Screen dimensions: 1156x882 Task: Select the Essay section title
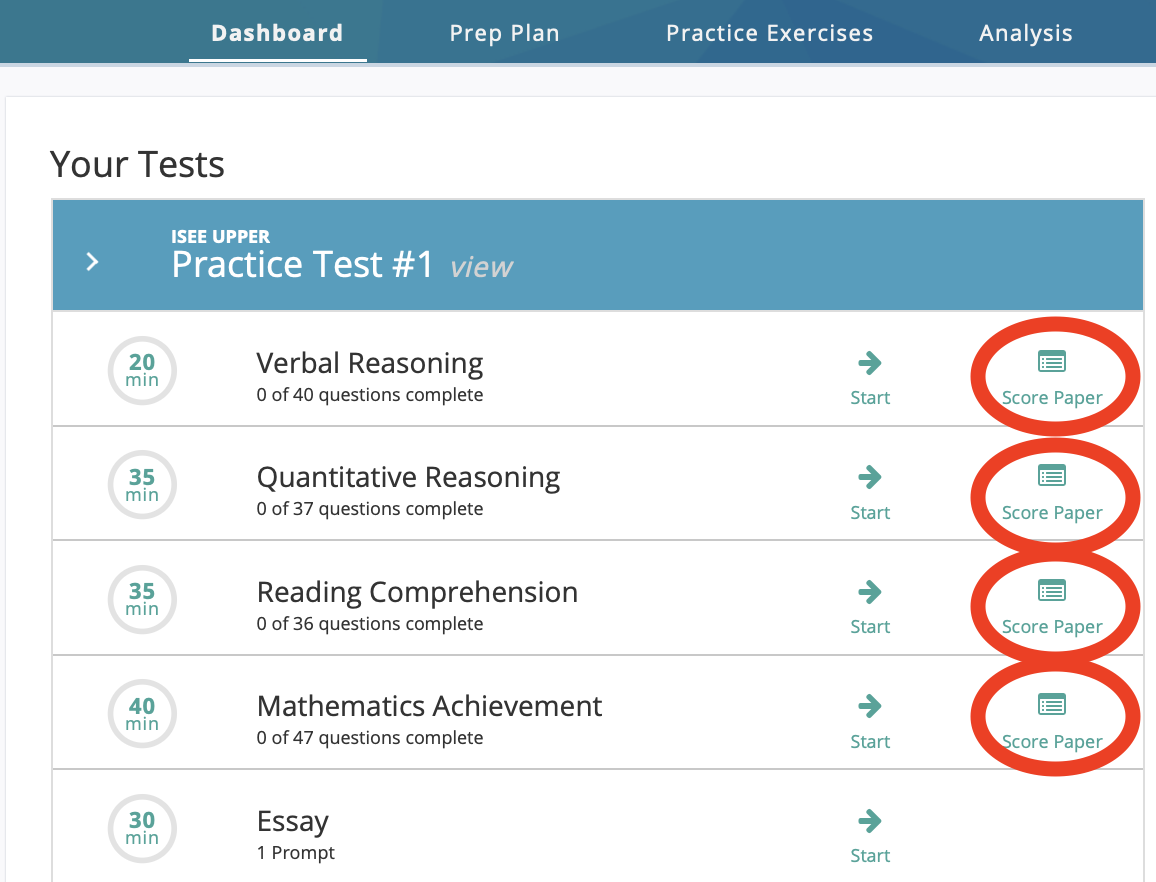coord(293,822)
